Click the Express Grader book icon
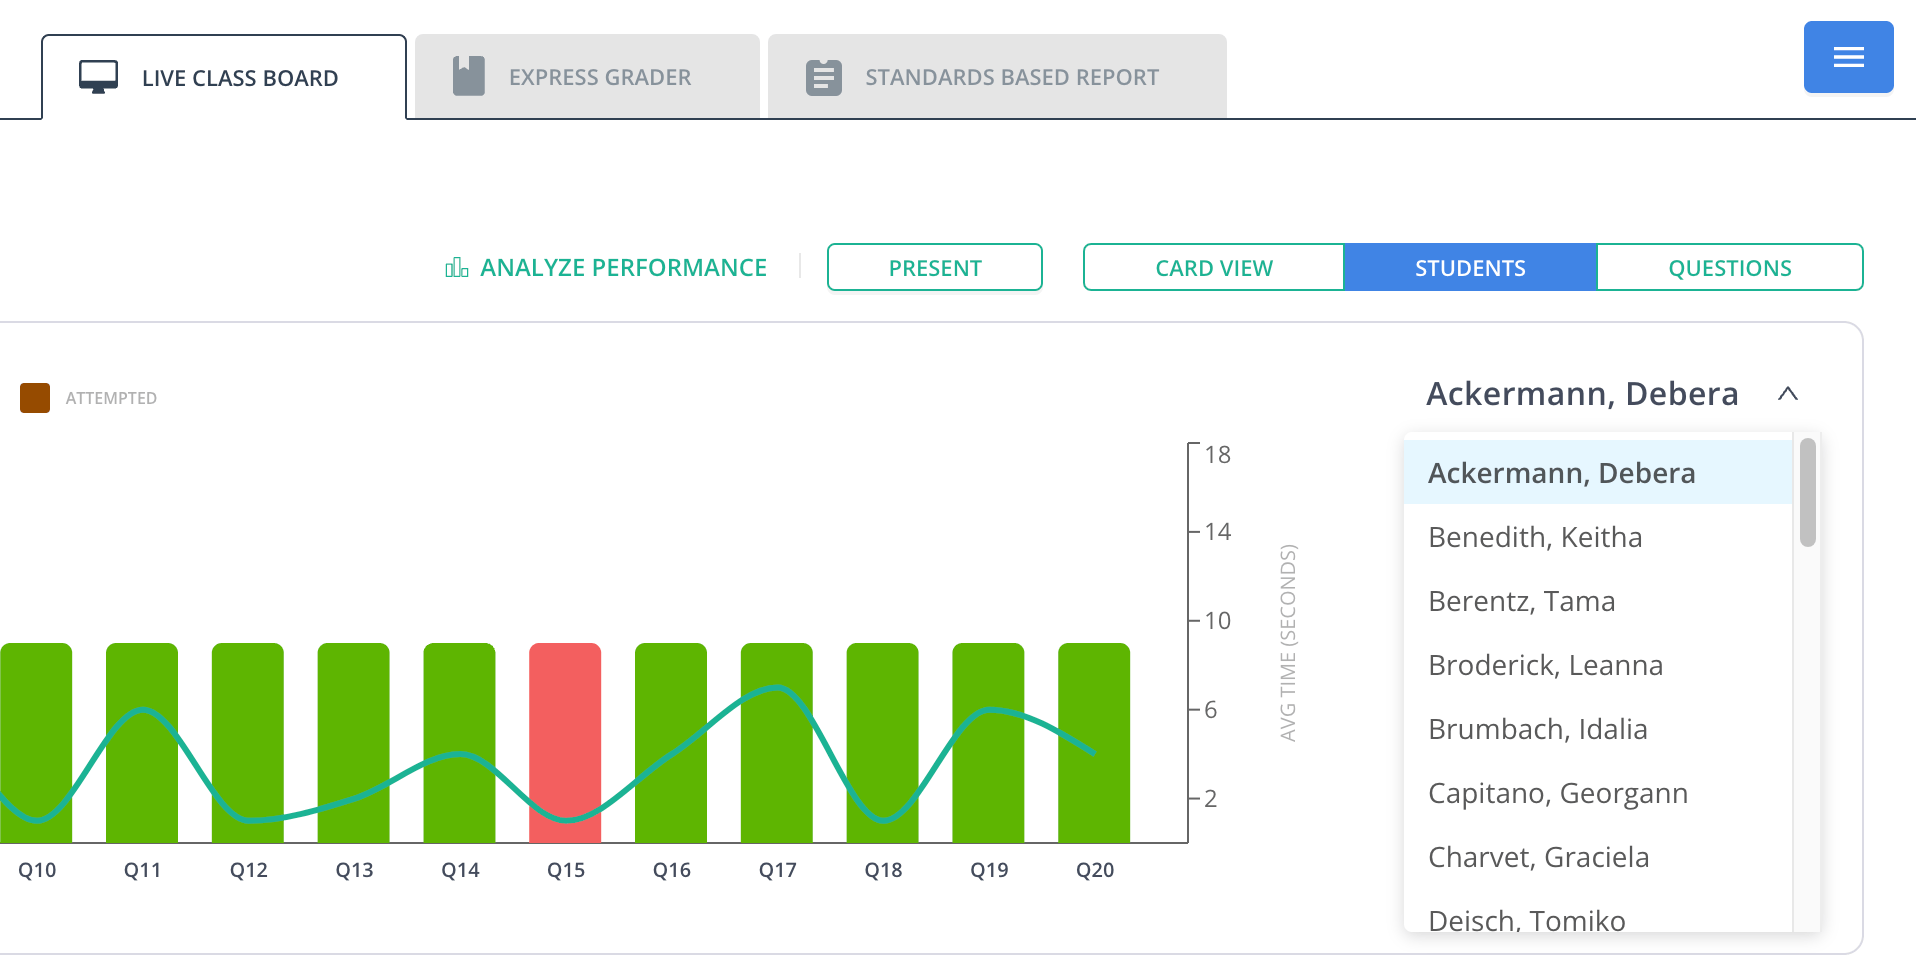Screen dimensions: 1916x972 click(x=469, y=76)
